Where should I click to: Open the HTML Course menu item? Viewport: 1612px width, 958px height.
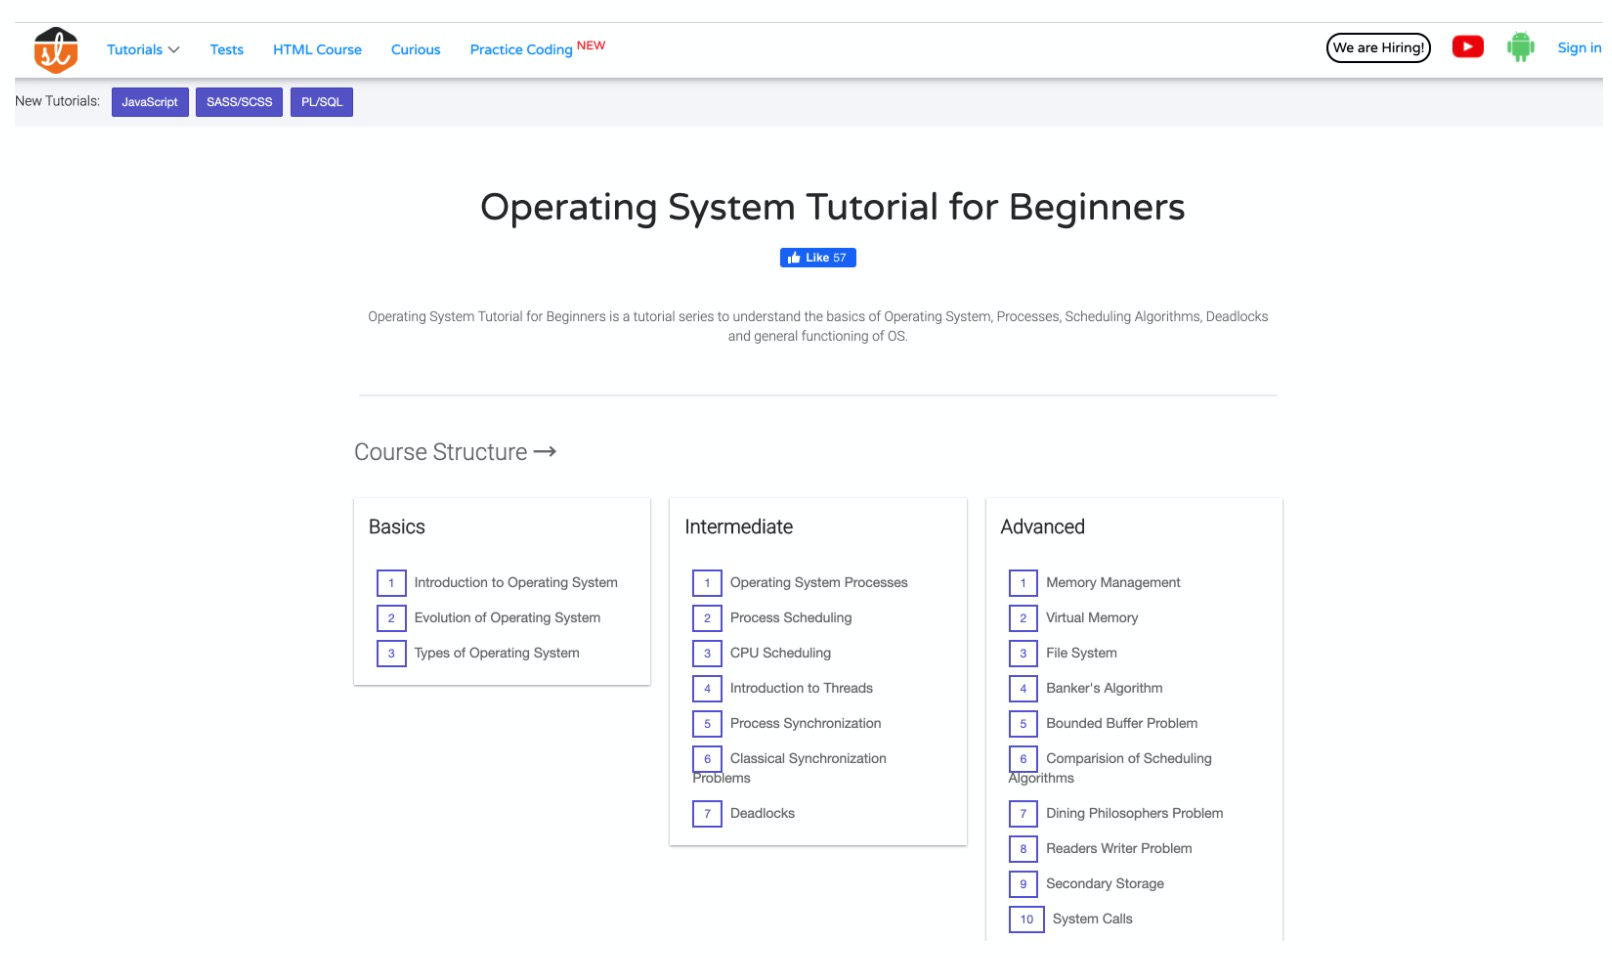(x=317, y=49)
